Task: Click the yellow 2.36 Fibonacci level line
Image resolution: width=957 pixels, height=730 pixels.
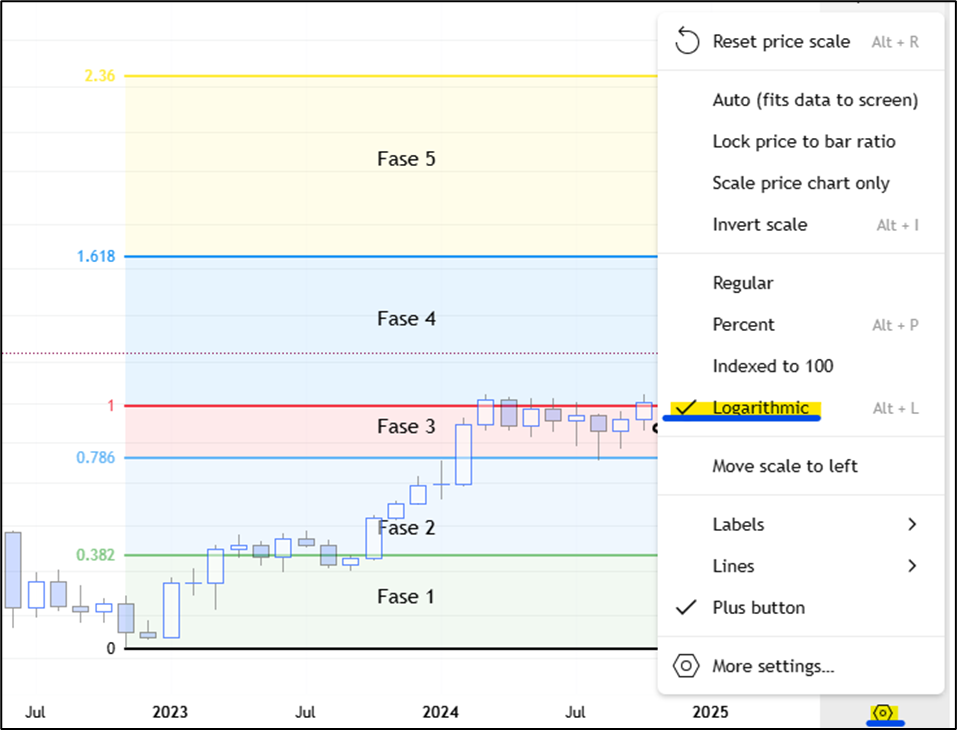Action: (x=390, y=76)
